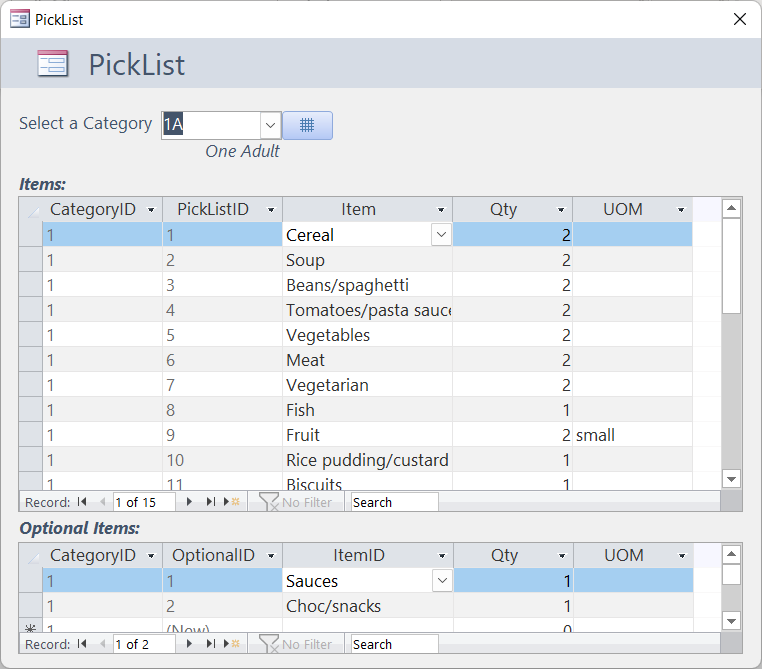Viewport: 762px width, 669px height.
Task: Select the row selector for Soup row
Action: 30,260
